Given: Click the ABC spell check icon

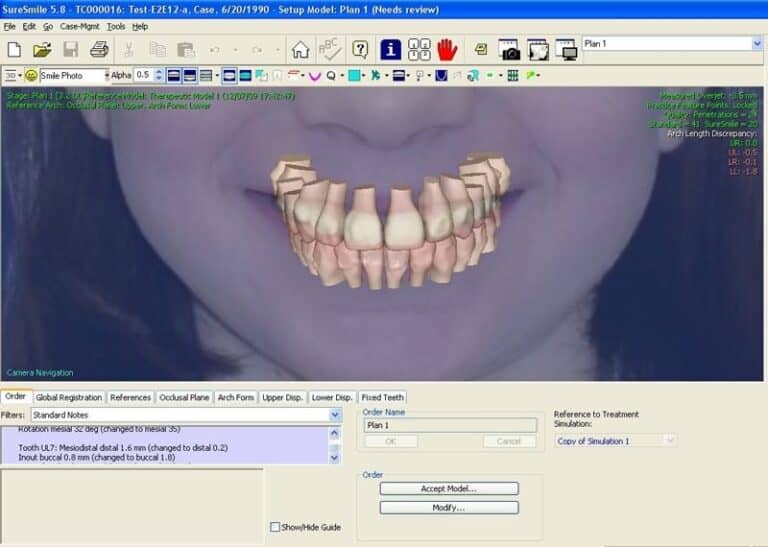Looking at the screenshot, I should coord(330,49).
